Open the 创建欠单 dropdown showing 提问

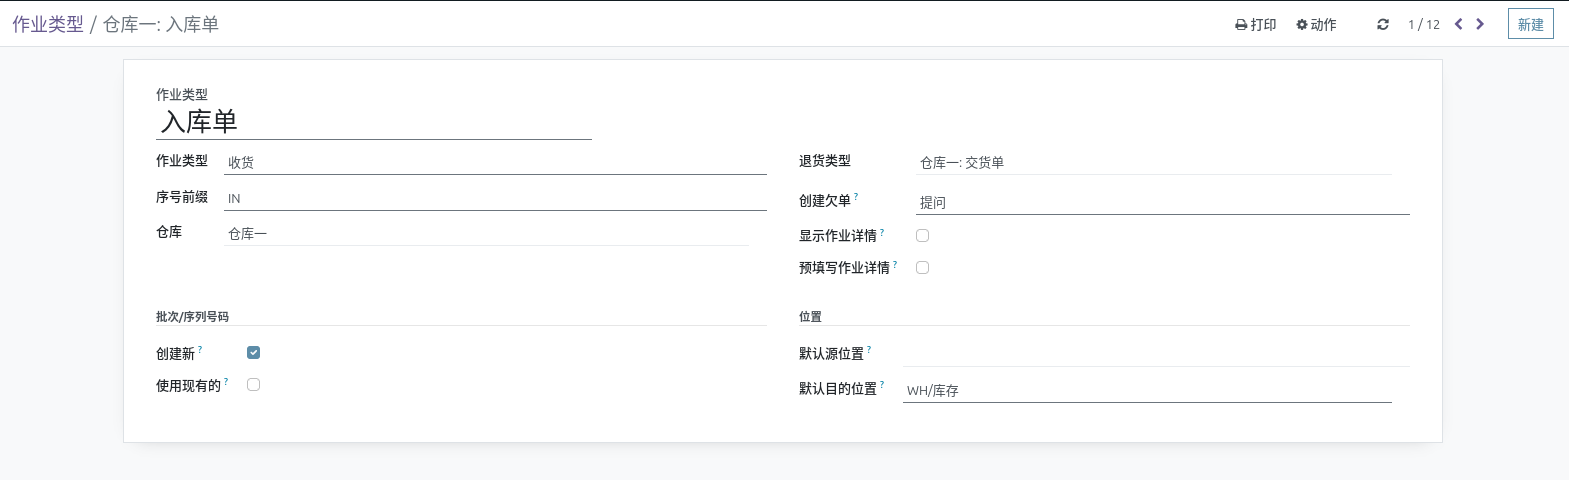[1163, 202]
